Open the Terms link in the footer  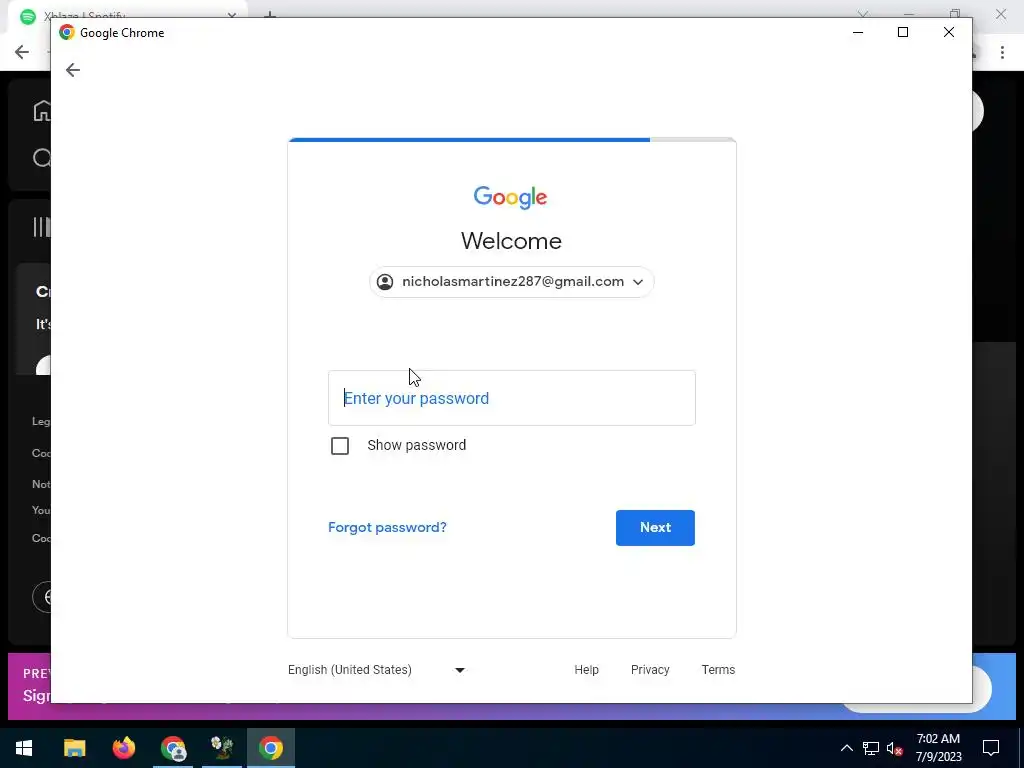(718, 669)
